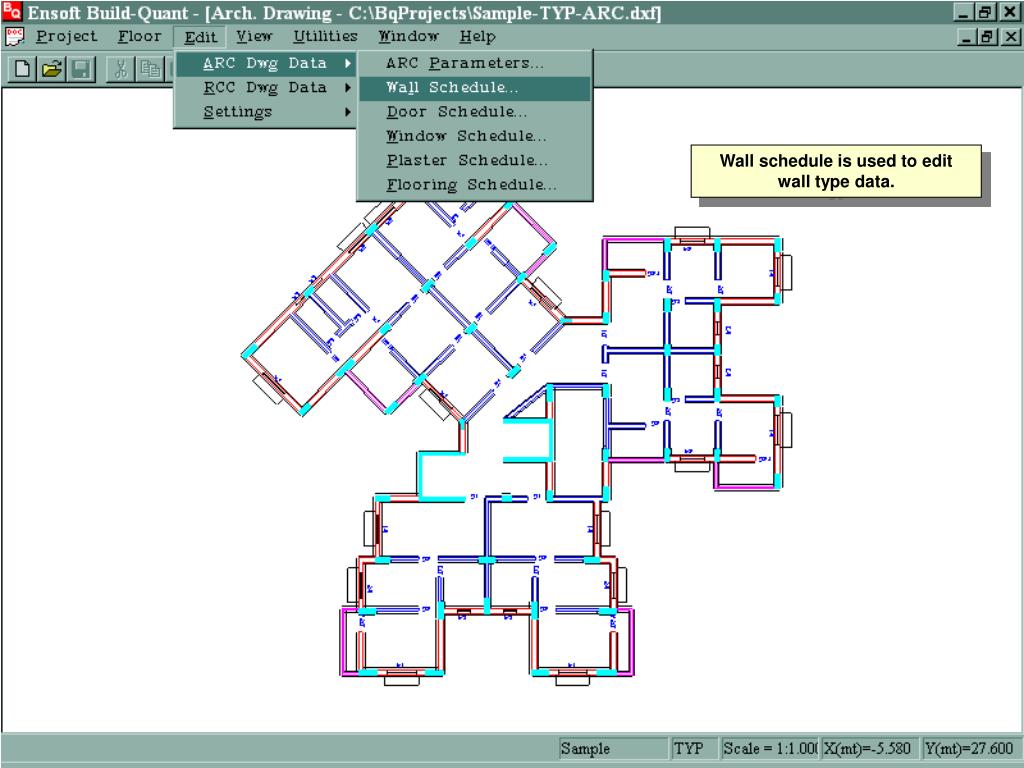
Task: Expand the RCC Dwg Data submenu
Action: (x=265, y=88)
